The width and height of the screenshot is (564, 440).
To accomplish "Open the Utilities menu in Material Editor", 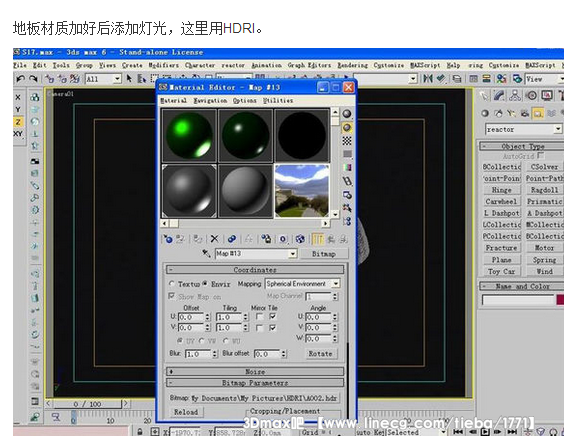I will tap(278, 100).
